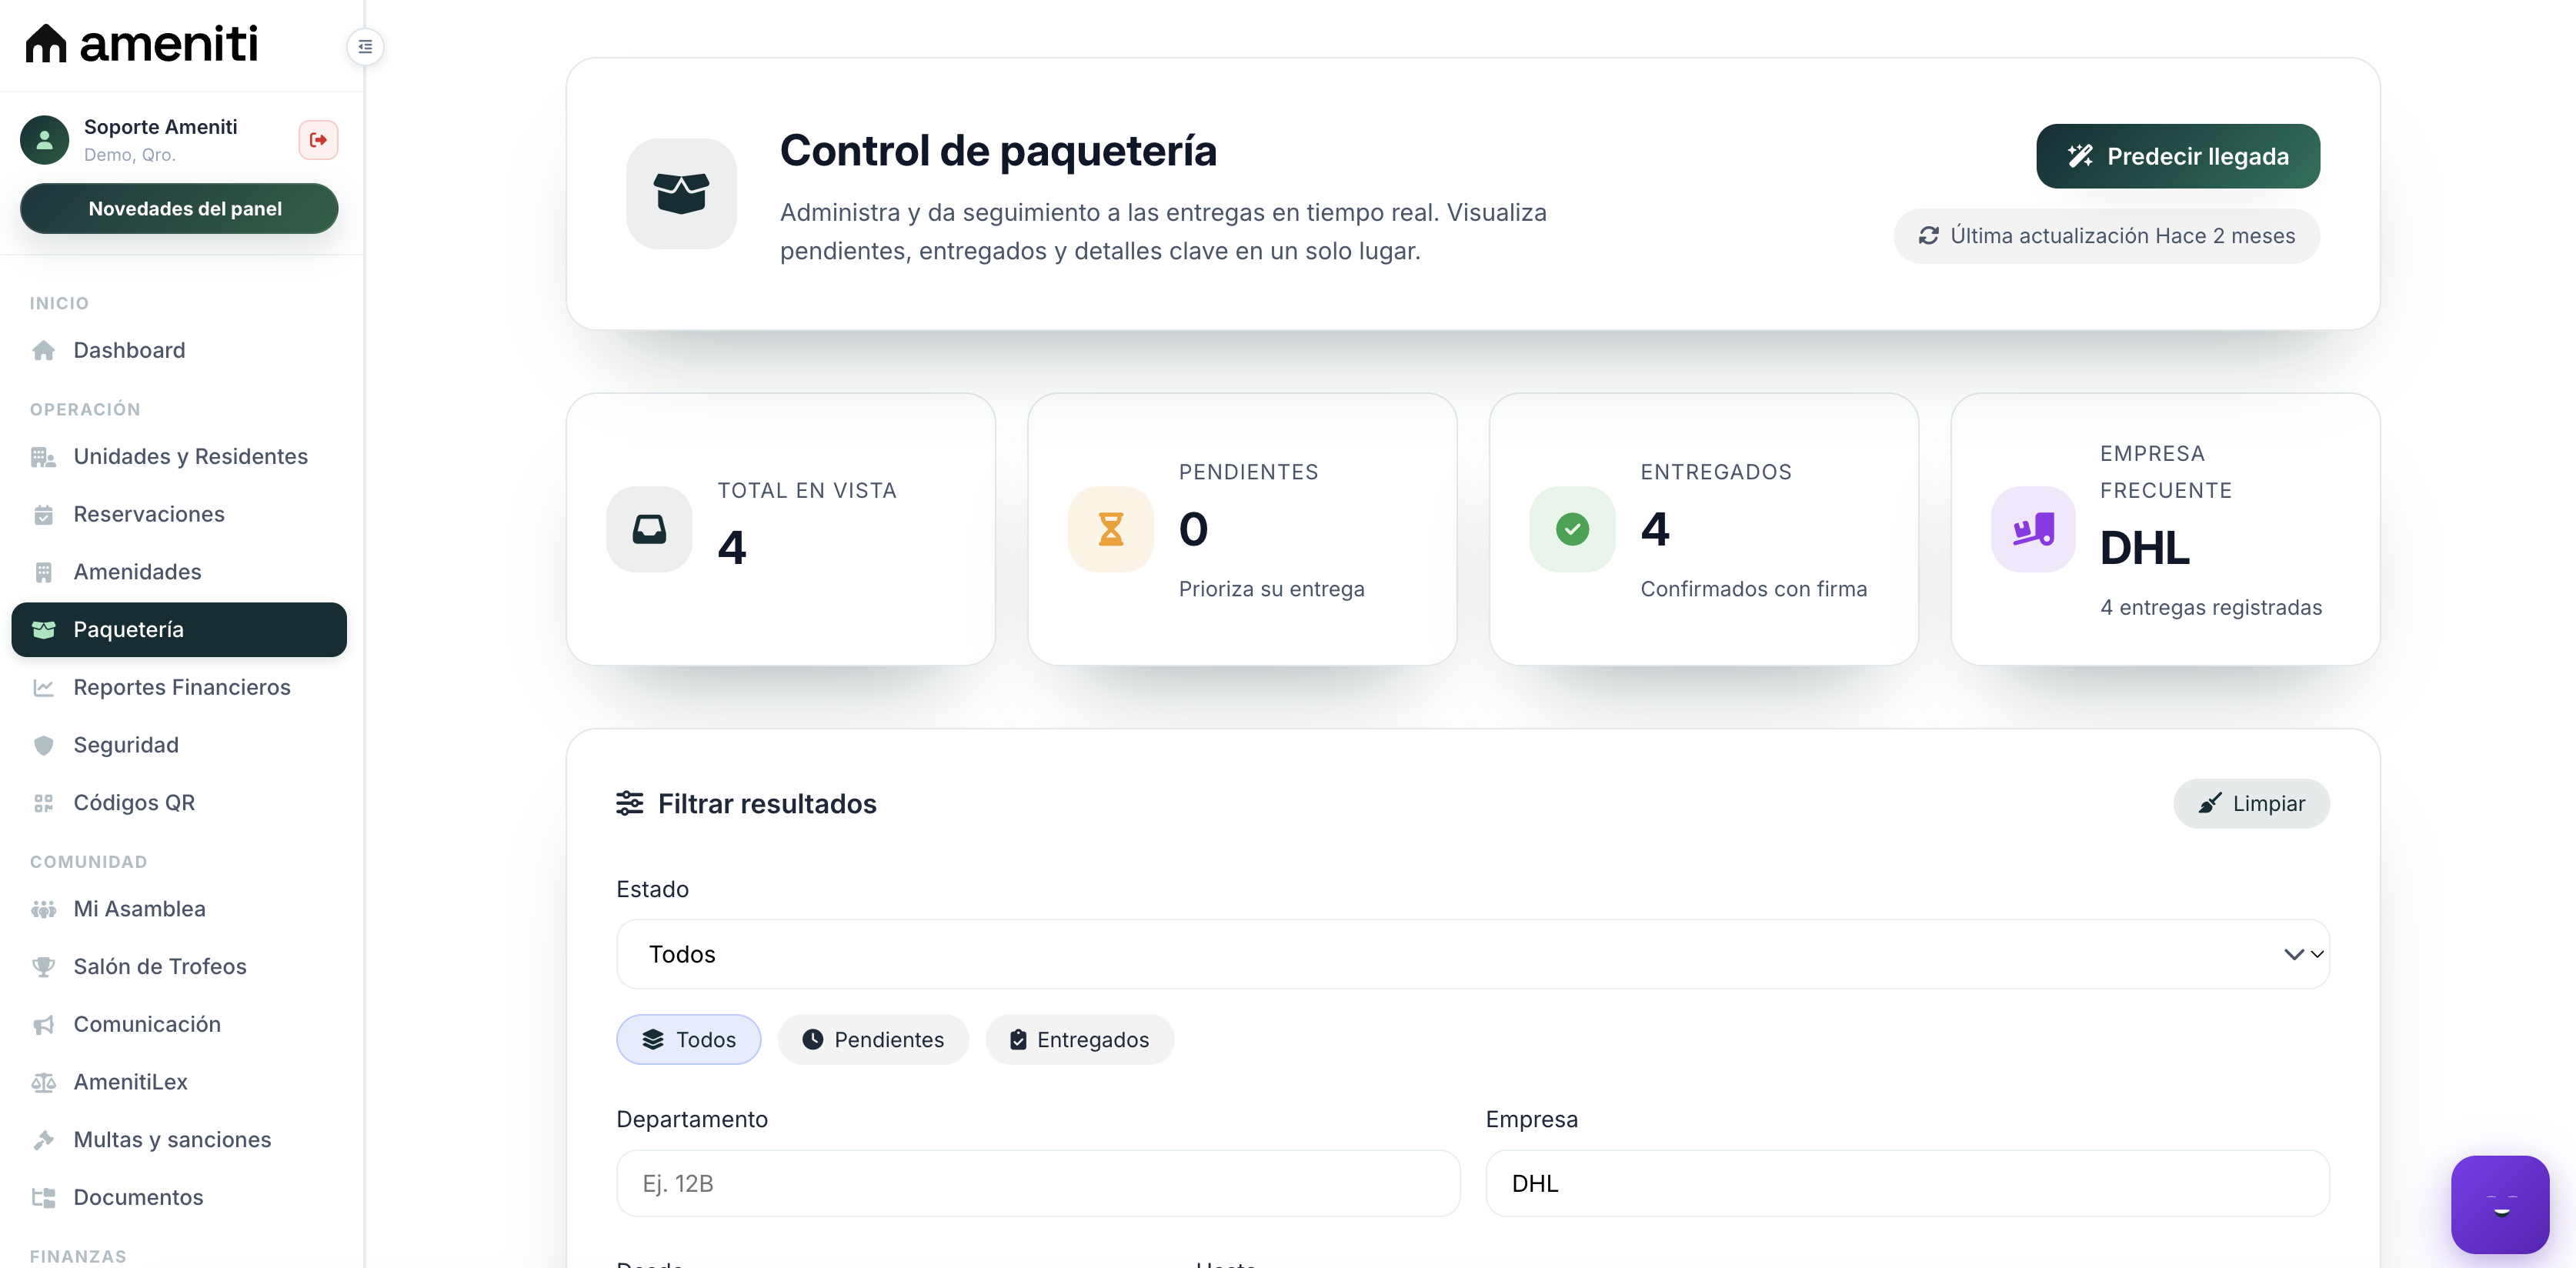
Task: Click the Unidades y Residentes building icon
Action: (43, 457)
